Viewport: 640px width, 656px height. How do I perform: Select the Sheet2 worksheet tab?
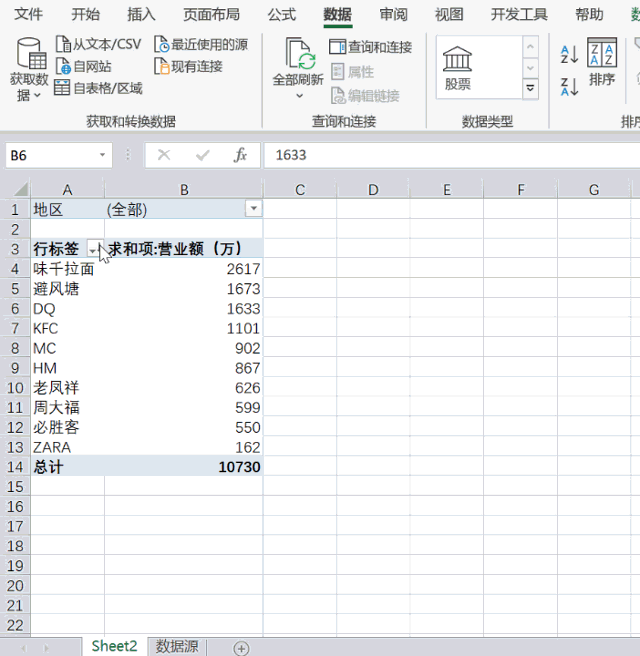pyautogui.click(x=114, y=646)
